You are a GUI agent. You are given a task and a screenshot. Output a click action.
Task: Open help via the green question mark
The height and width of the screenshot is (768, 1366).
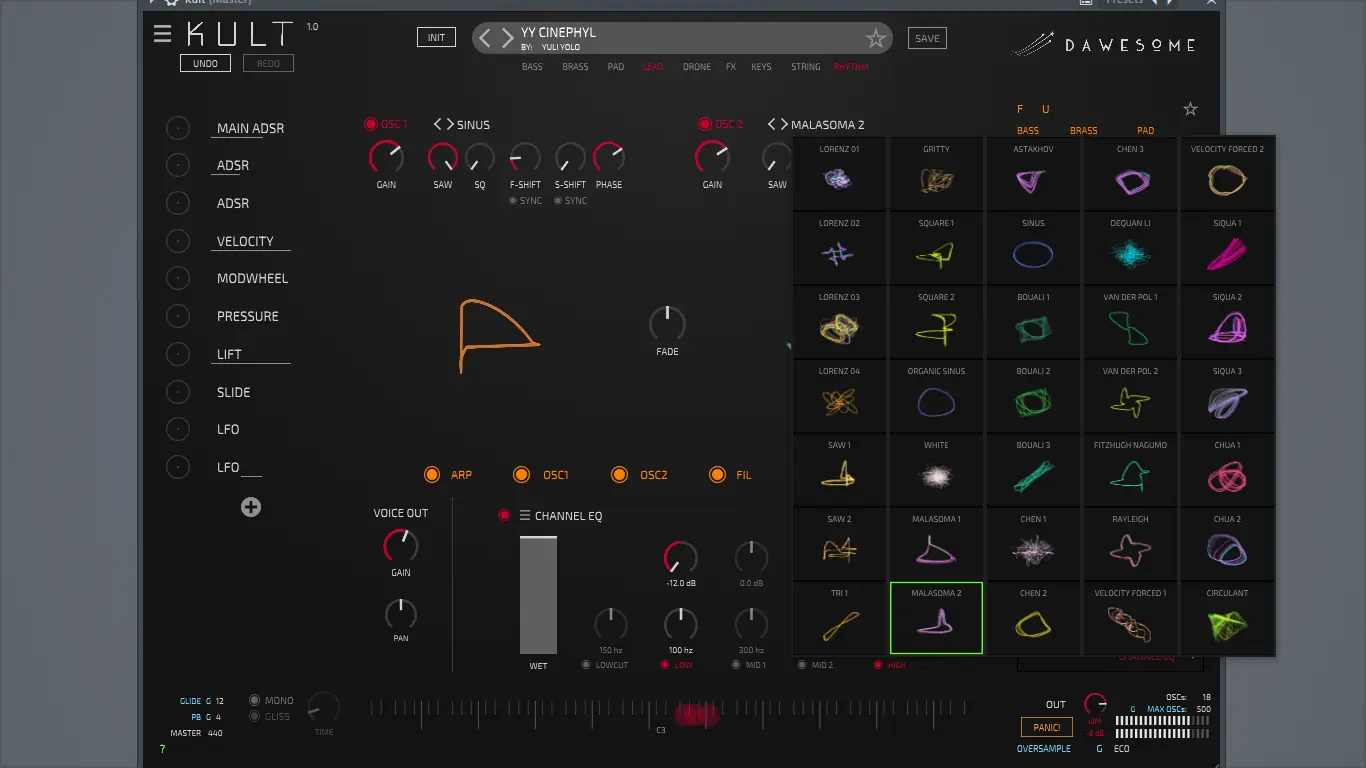point(163,749)
